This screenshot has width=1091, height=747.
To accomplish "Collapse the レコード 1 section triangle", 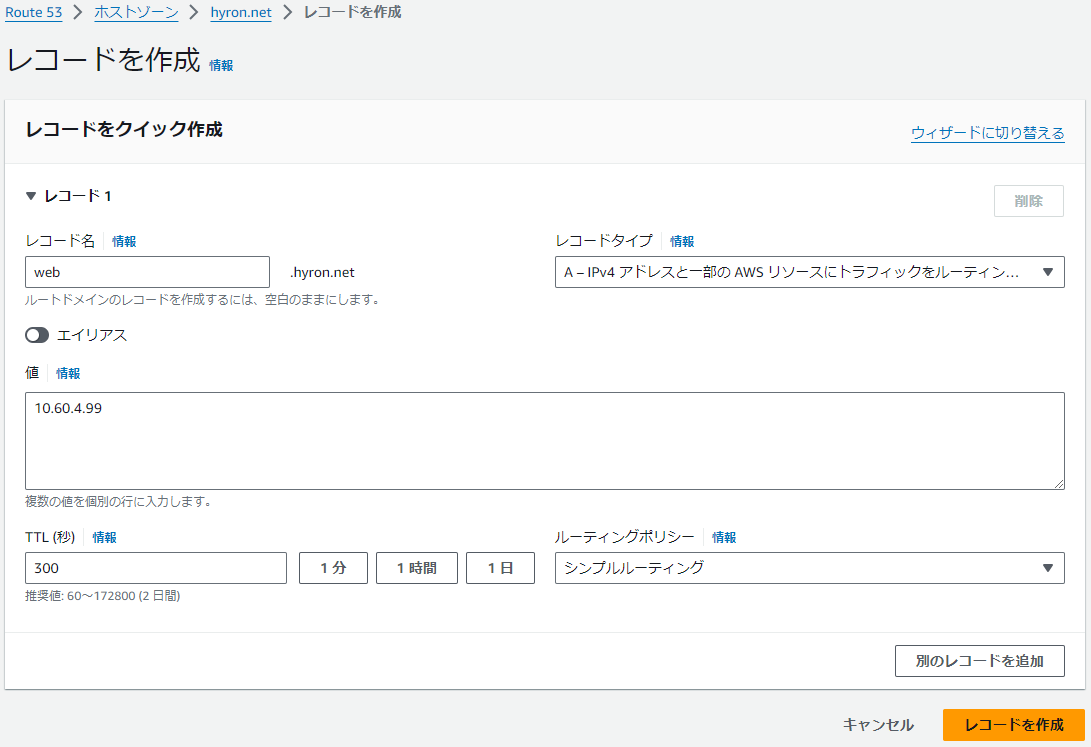I will pos(31,196).
